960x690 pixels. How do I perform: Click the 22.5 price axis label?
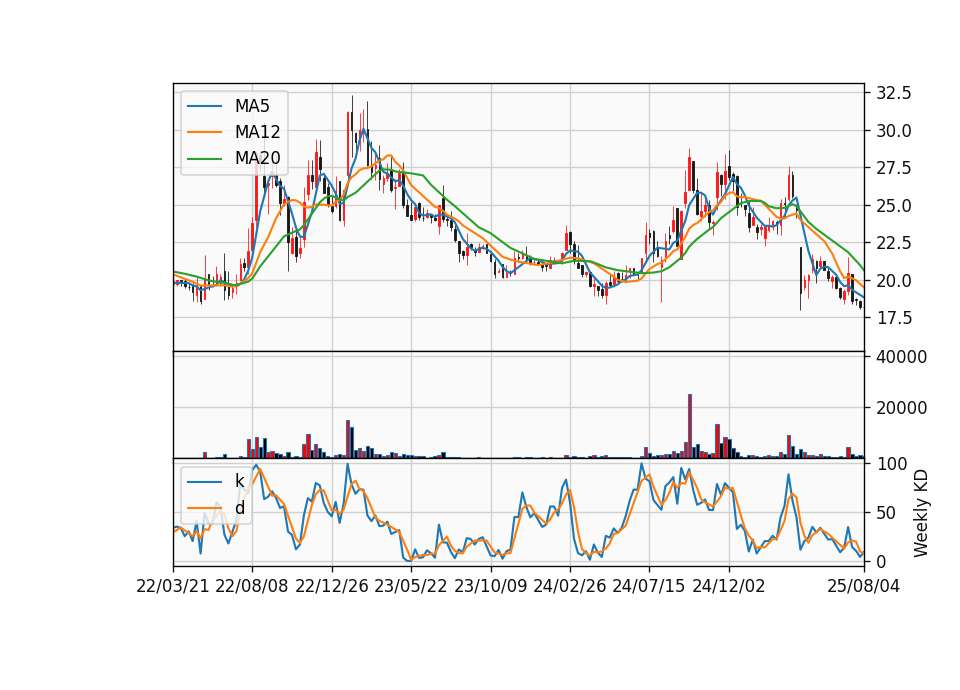[894, 243]
